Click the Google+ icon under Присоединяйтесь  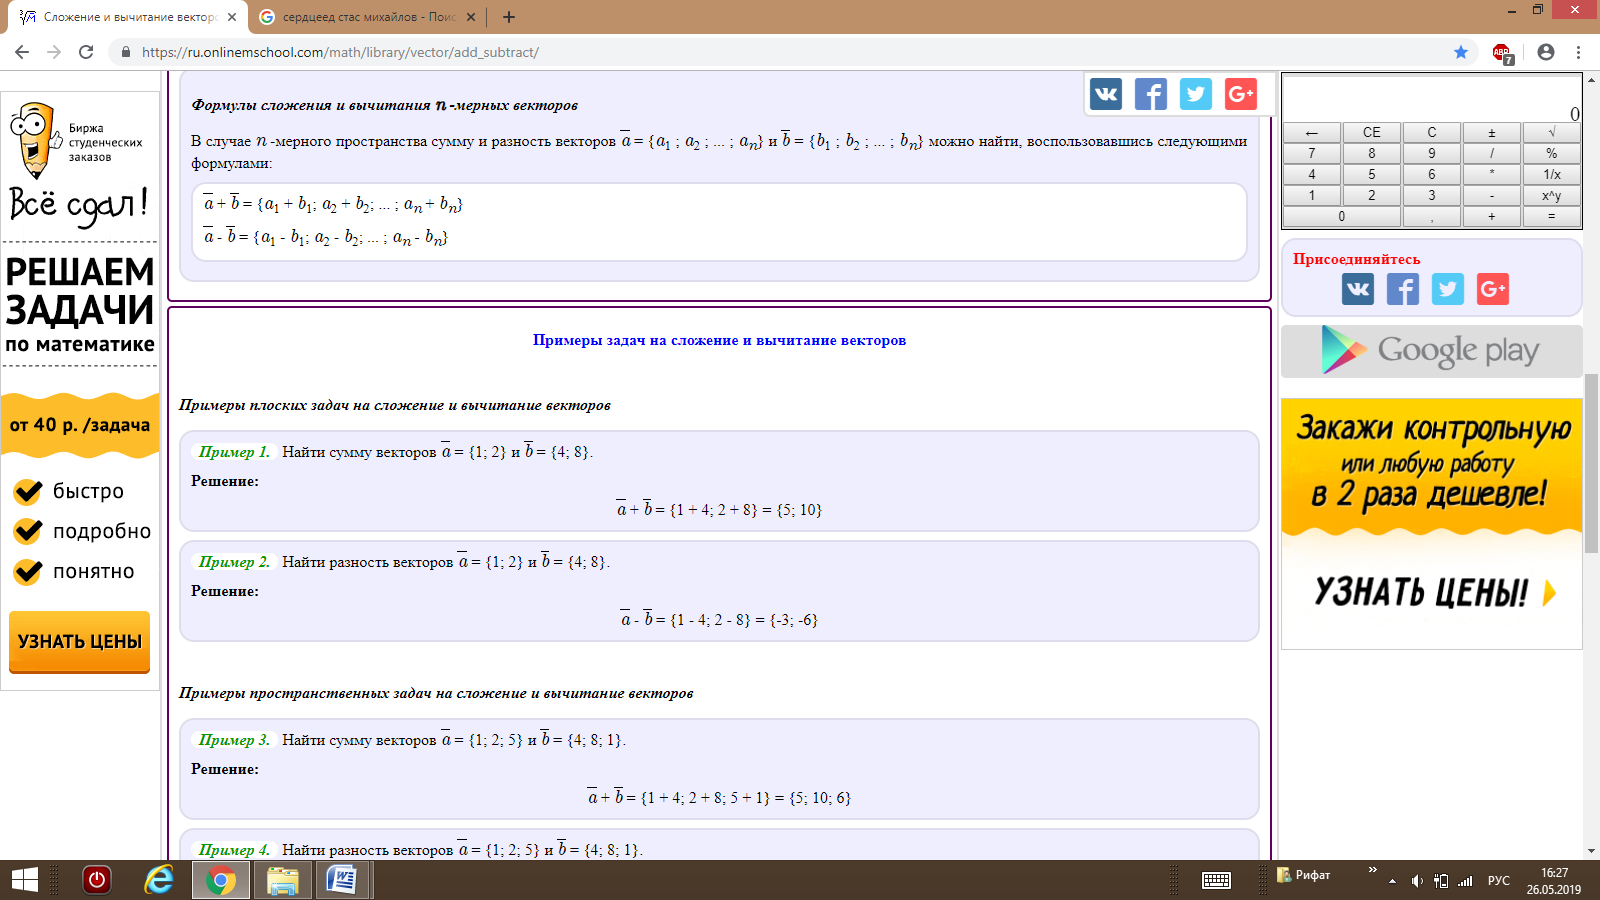(x=1492, y=289)
